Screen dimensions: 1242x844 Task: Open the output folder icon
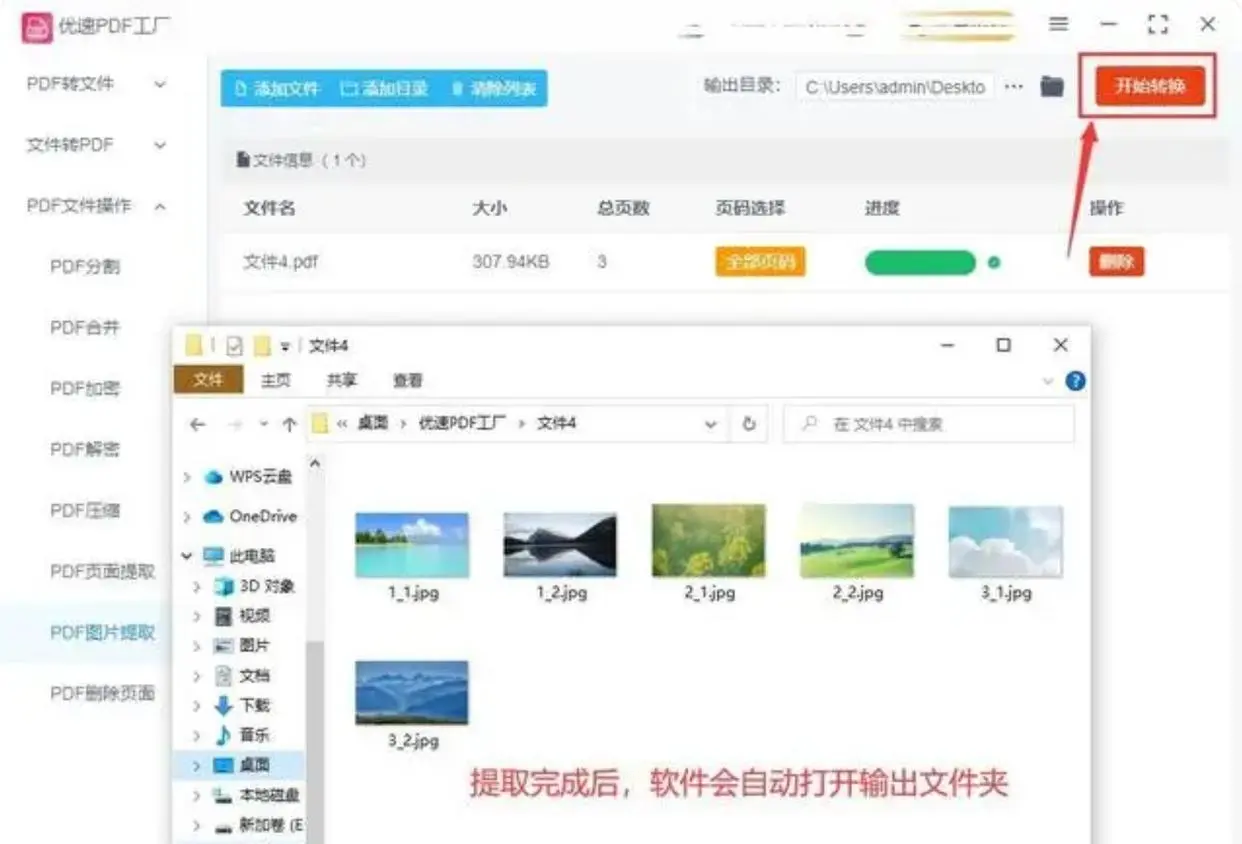coord(1051,86)
